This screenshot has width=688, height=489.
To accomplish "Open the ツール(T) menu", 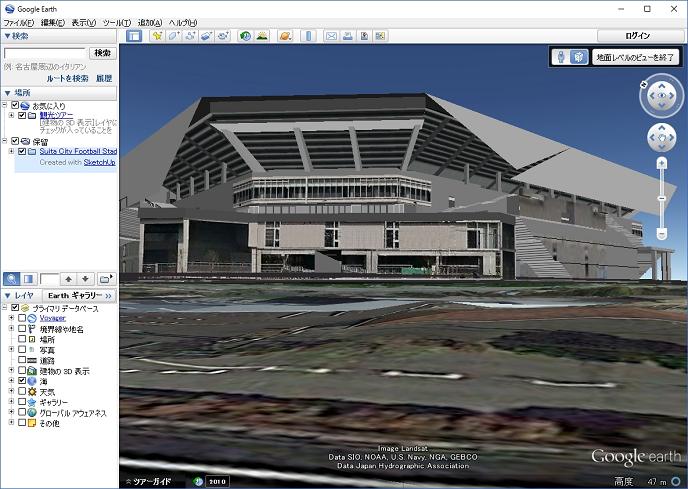I will pos(116,22).
